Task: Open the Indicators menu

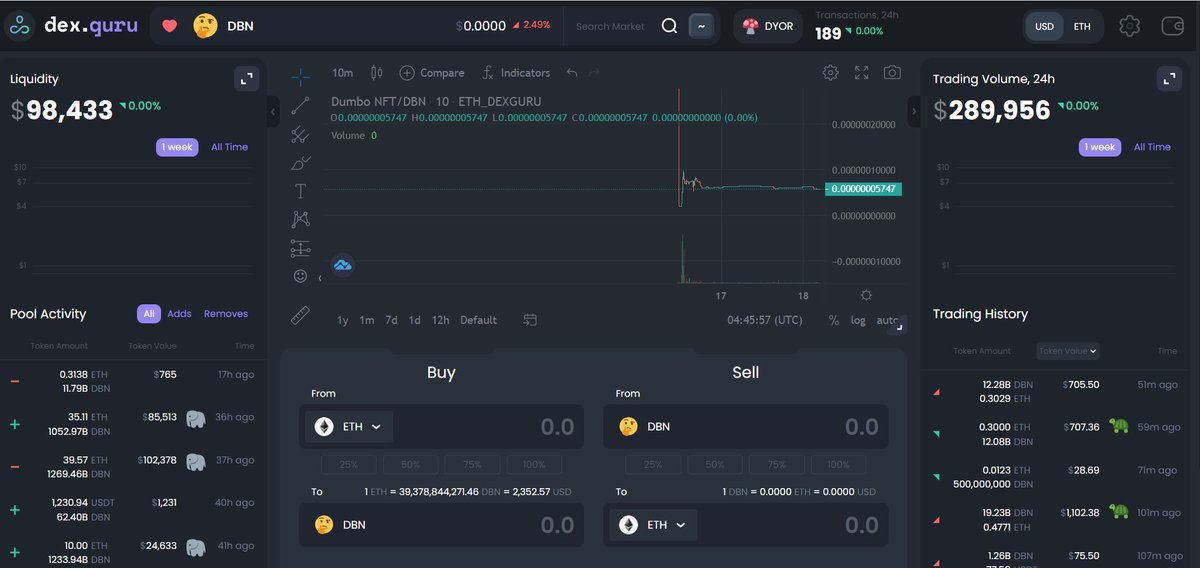Action: point(515,73)
